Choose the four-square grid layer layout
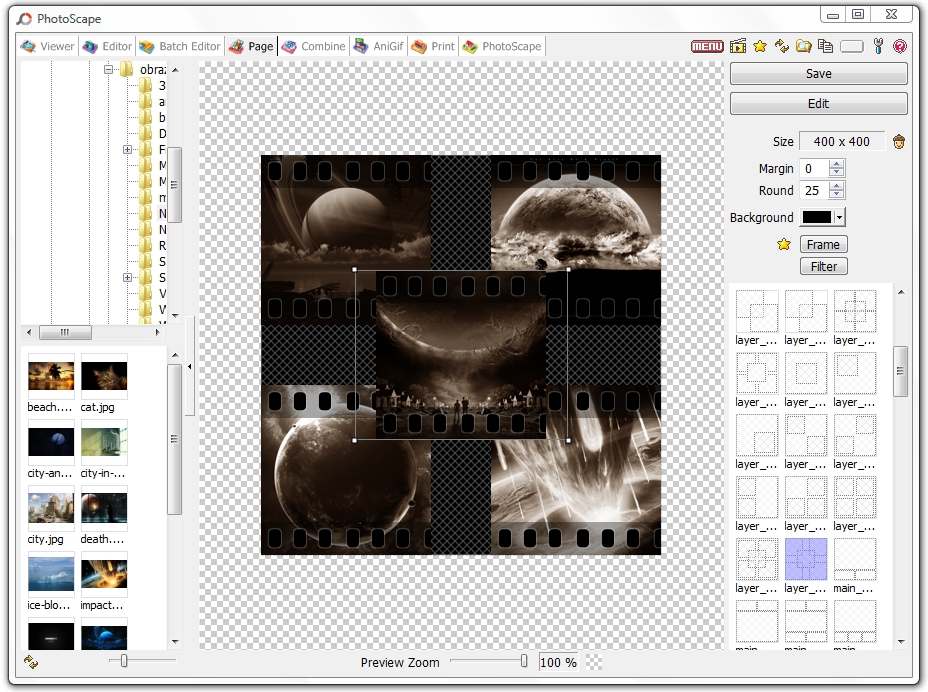 855,497
